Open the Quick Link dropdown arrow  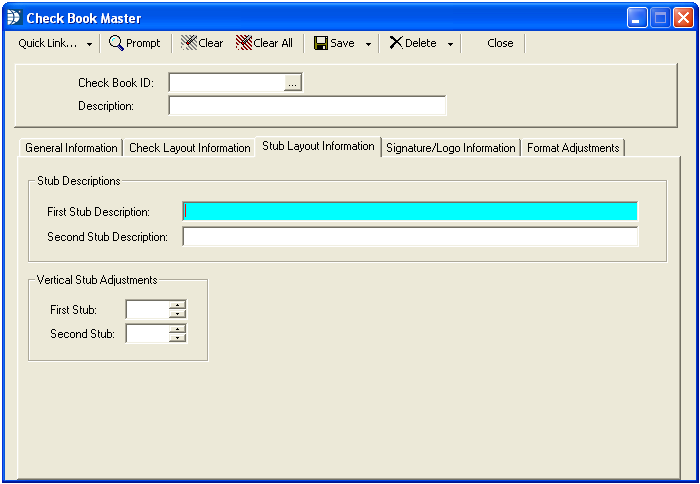click(x=89, y=44)
